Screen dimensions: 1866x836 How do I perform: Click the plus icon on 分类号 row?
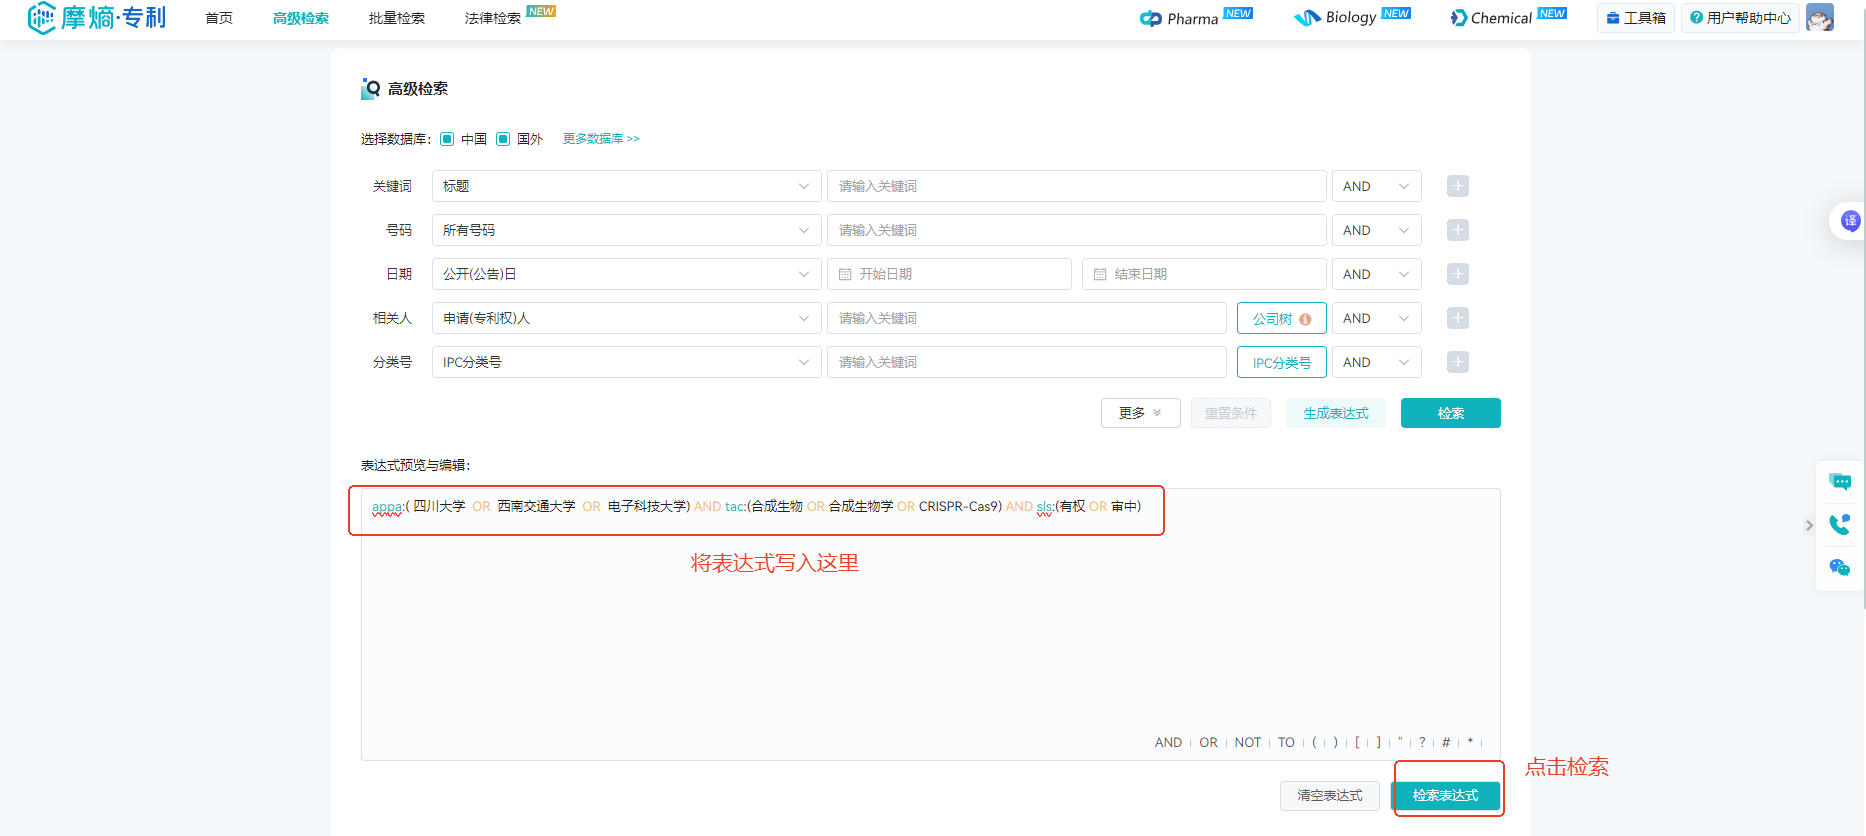pos(1458,362)
